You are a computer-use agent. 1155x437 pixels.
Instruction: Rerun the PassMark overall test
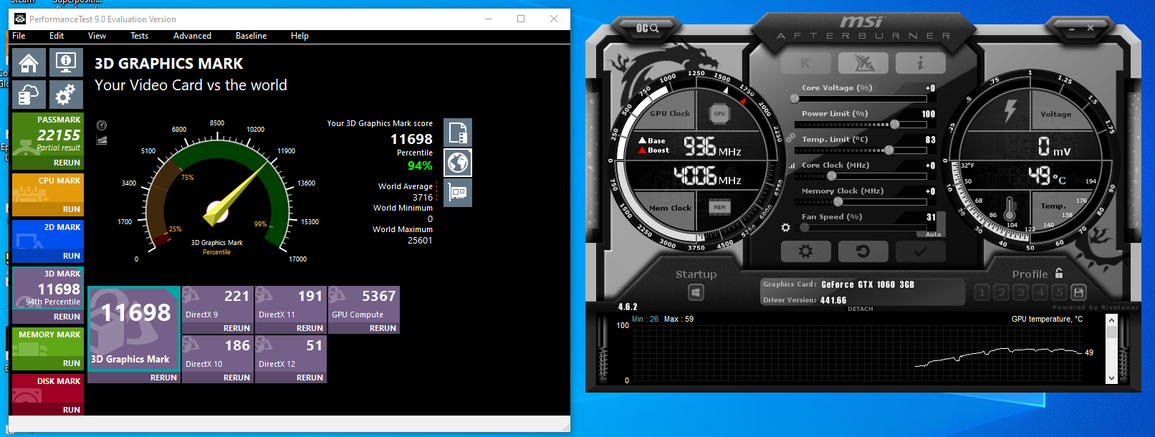pos(67,163)
